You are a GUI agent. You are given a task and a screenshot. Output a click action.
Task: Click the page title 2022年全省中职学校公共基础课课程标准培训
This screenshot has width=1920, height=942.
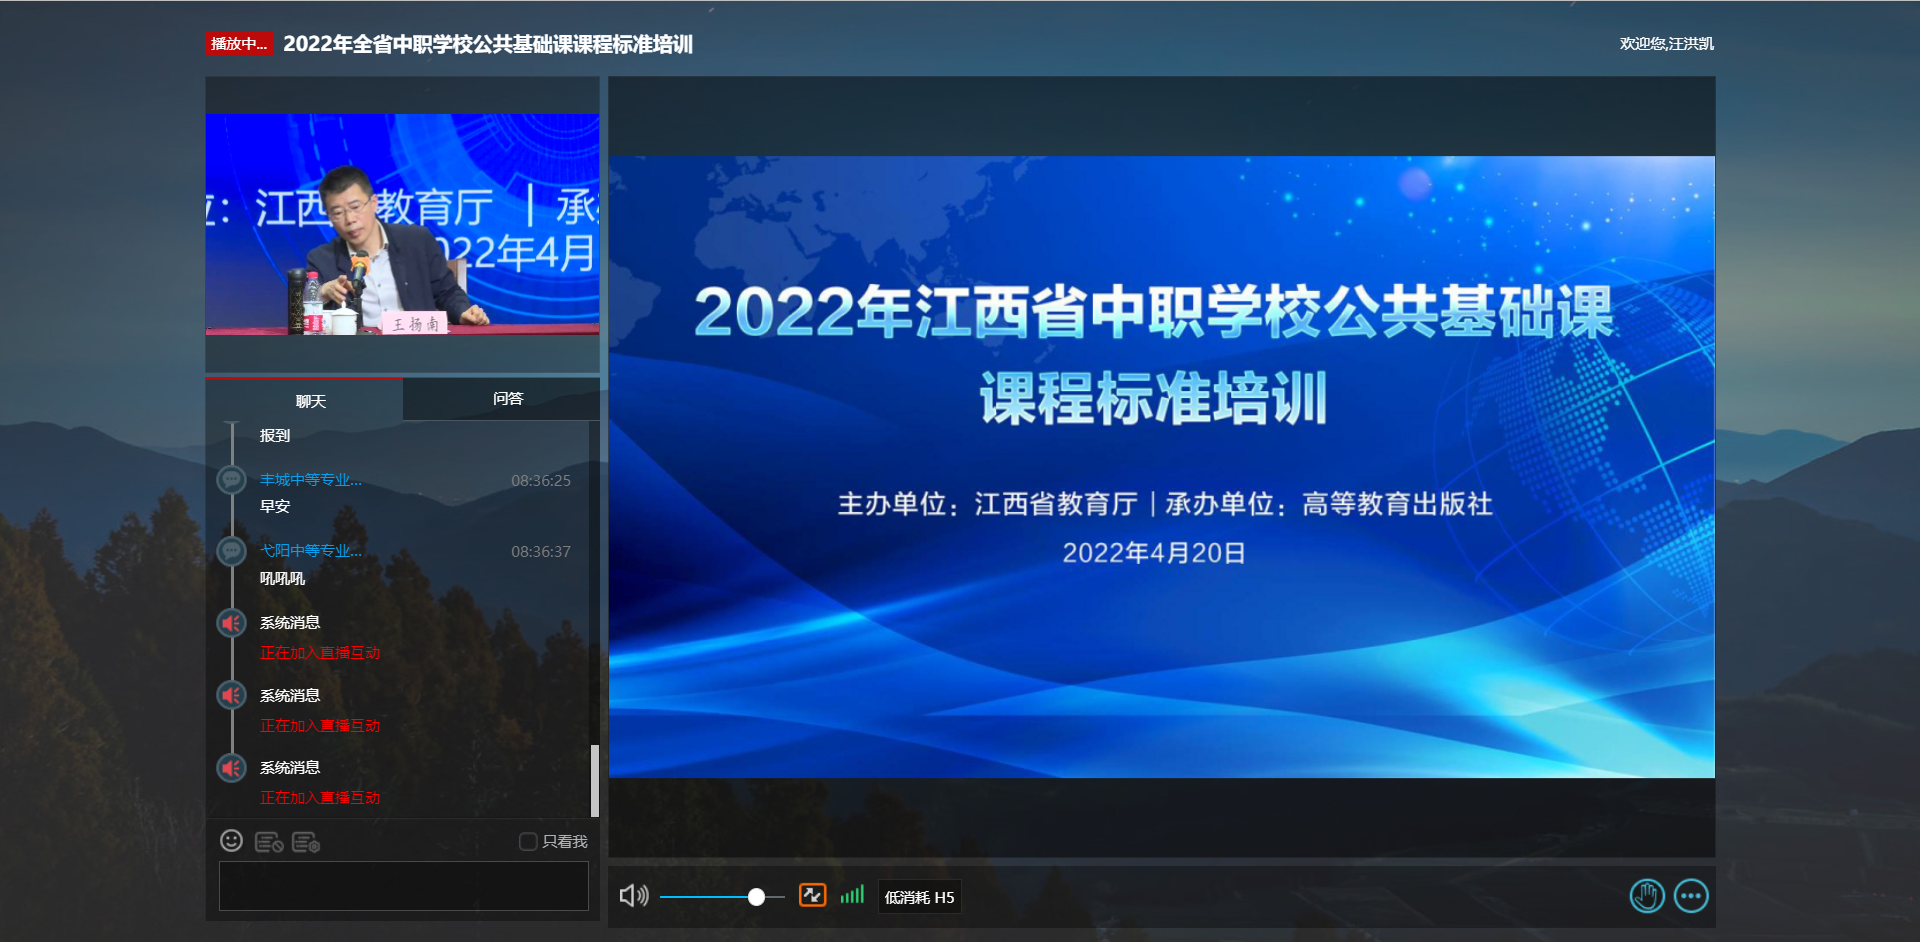(488, 44)
